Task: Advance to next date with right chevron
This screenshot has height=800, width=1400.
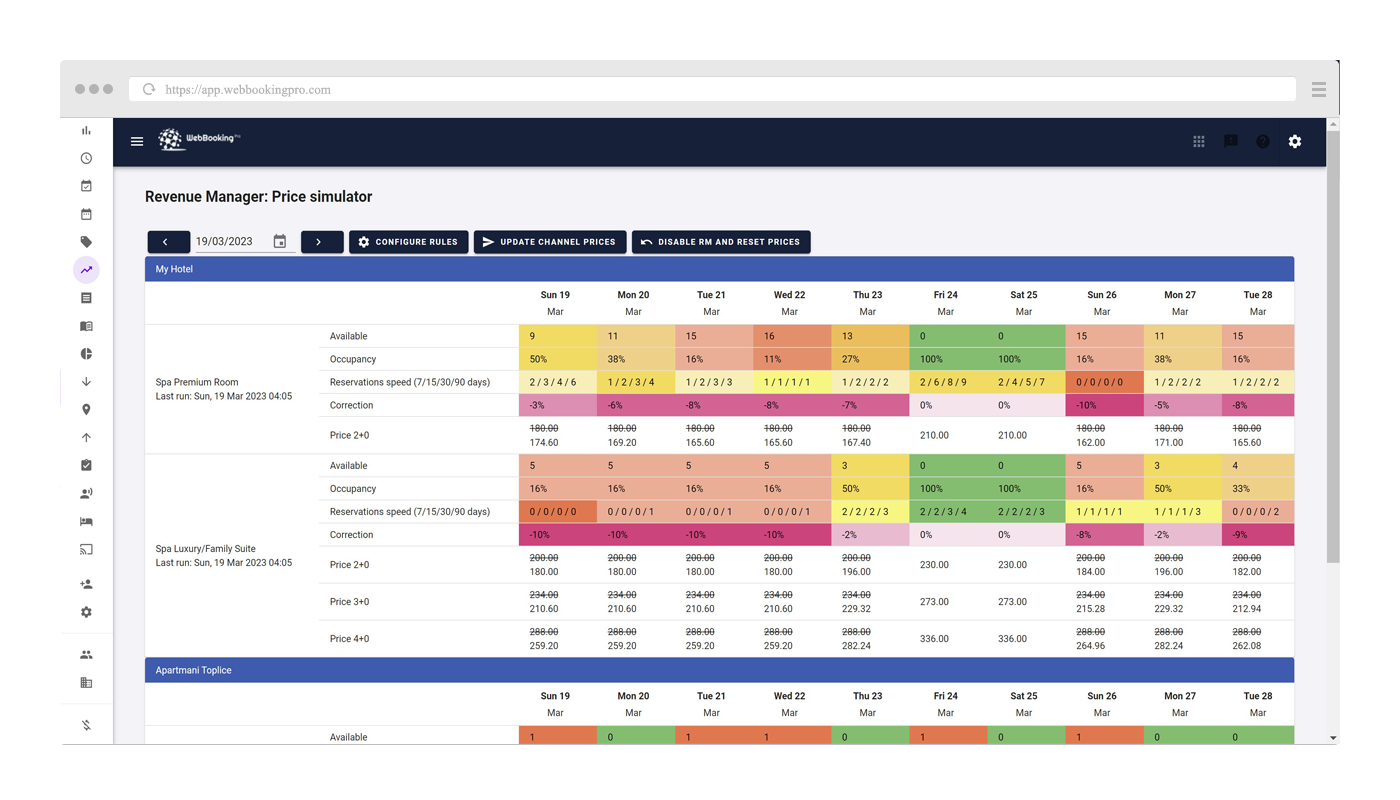Action: [322, 242]
